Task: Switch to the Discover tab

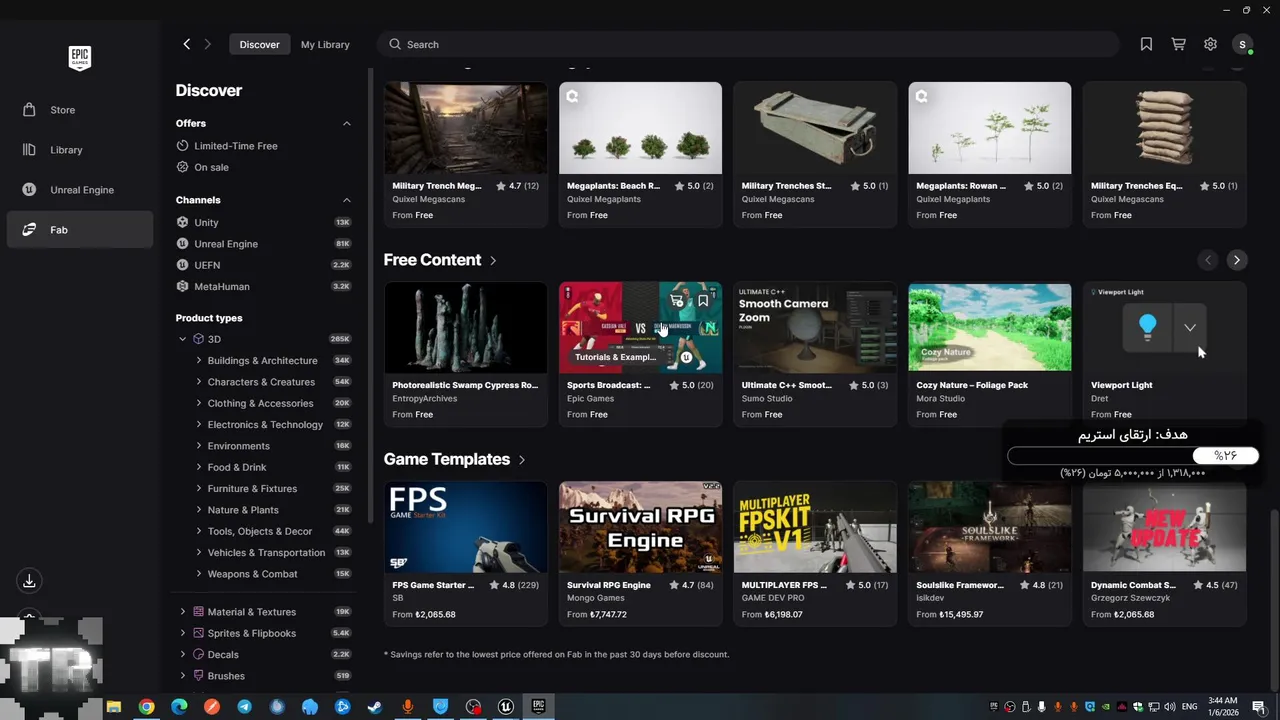Action: pyautogui.click(x=259, y=44)
